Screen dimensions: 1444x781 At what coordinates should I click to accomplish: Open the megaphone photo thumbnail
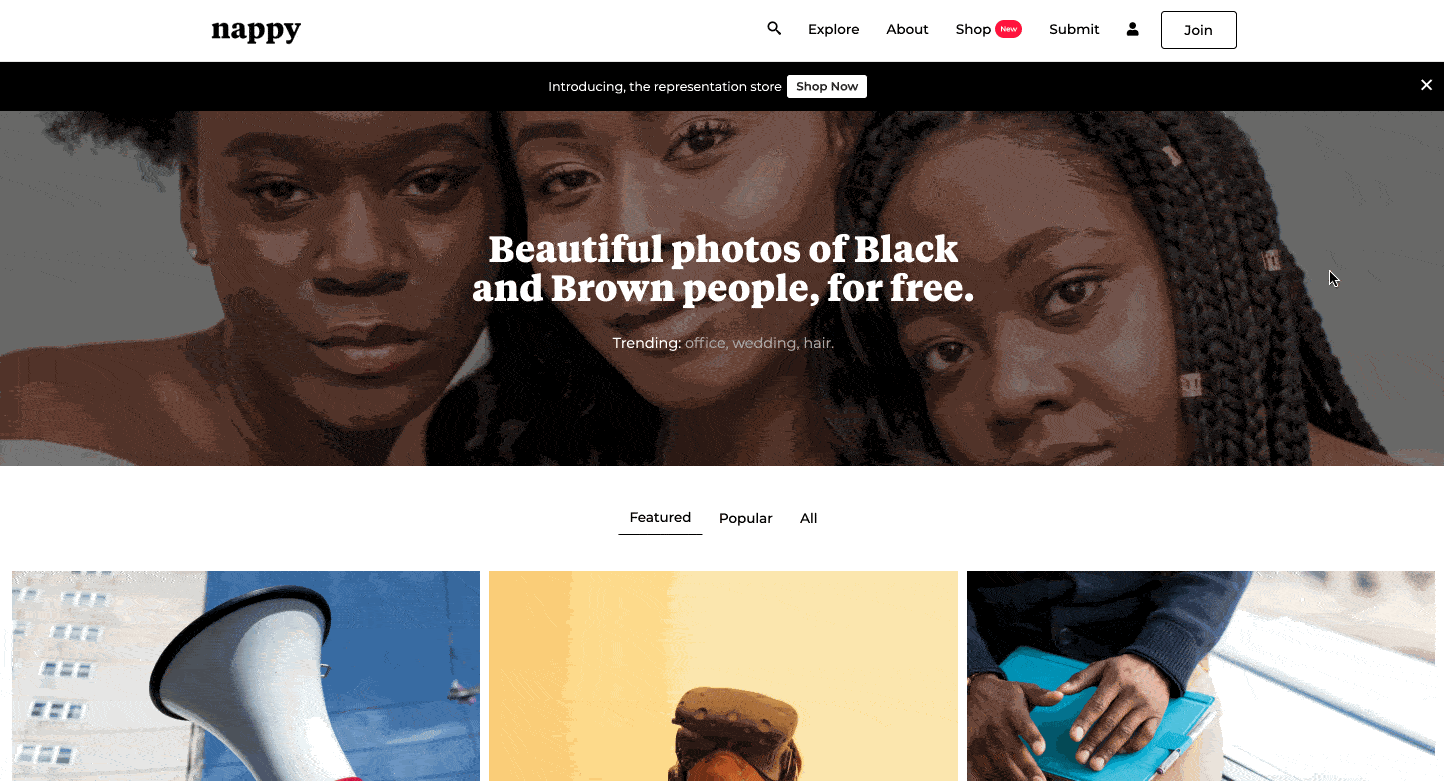(x=246, y=676)
